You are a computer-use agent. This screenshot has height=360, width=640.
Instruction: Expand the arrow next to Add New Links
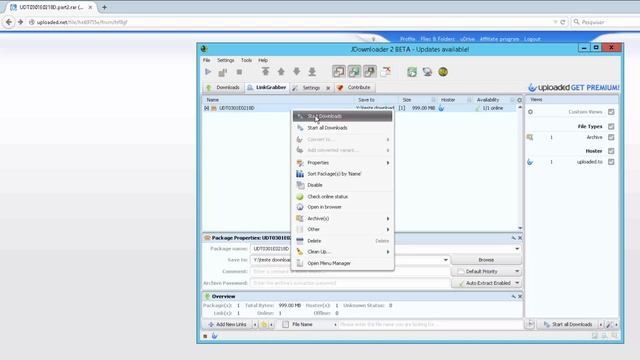[x=255, y=324]
